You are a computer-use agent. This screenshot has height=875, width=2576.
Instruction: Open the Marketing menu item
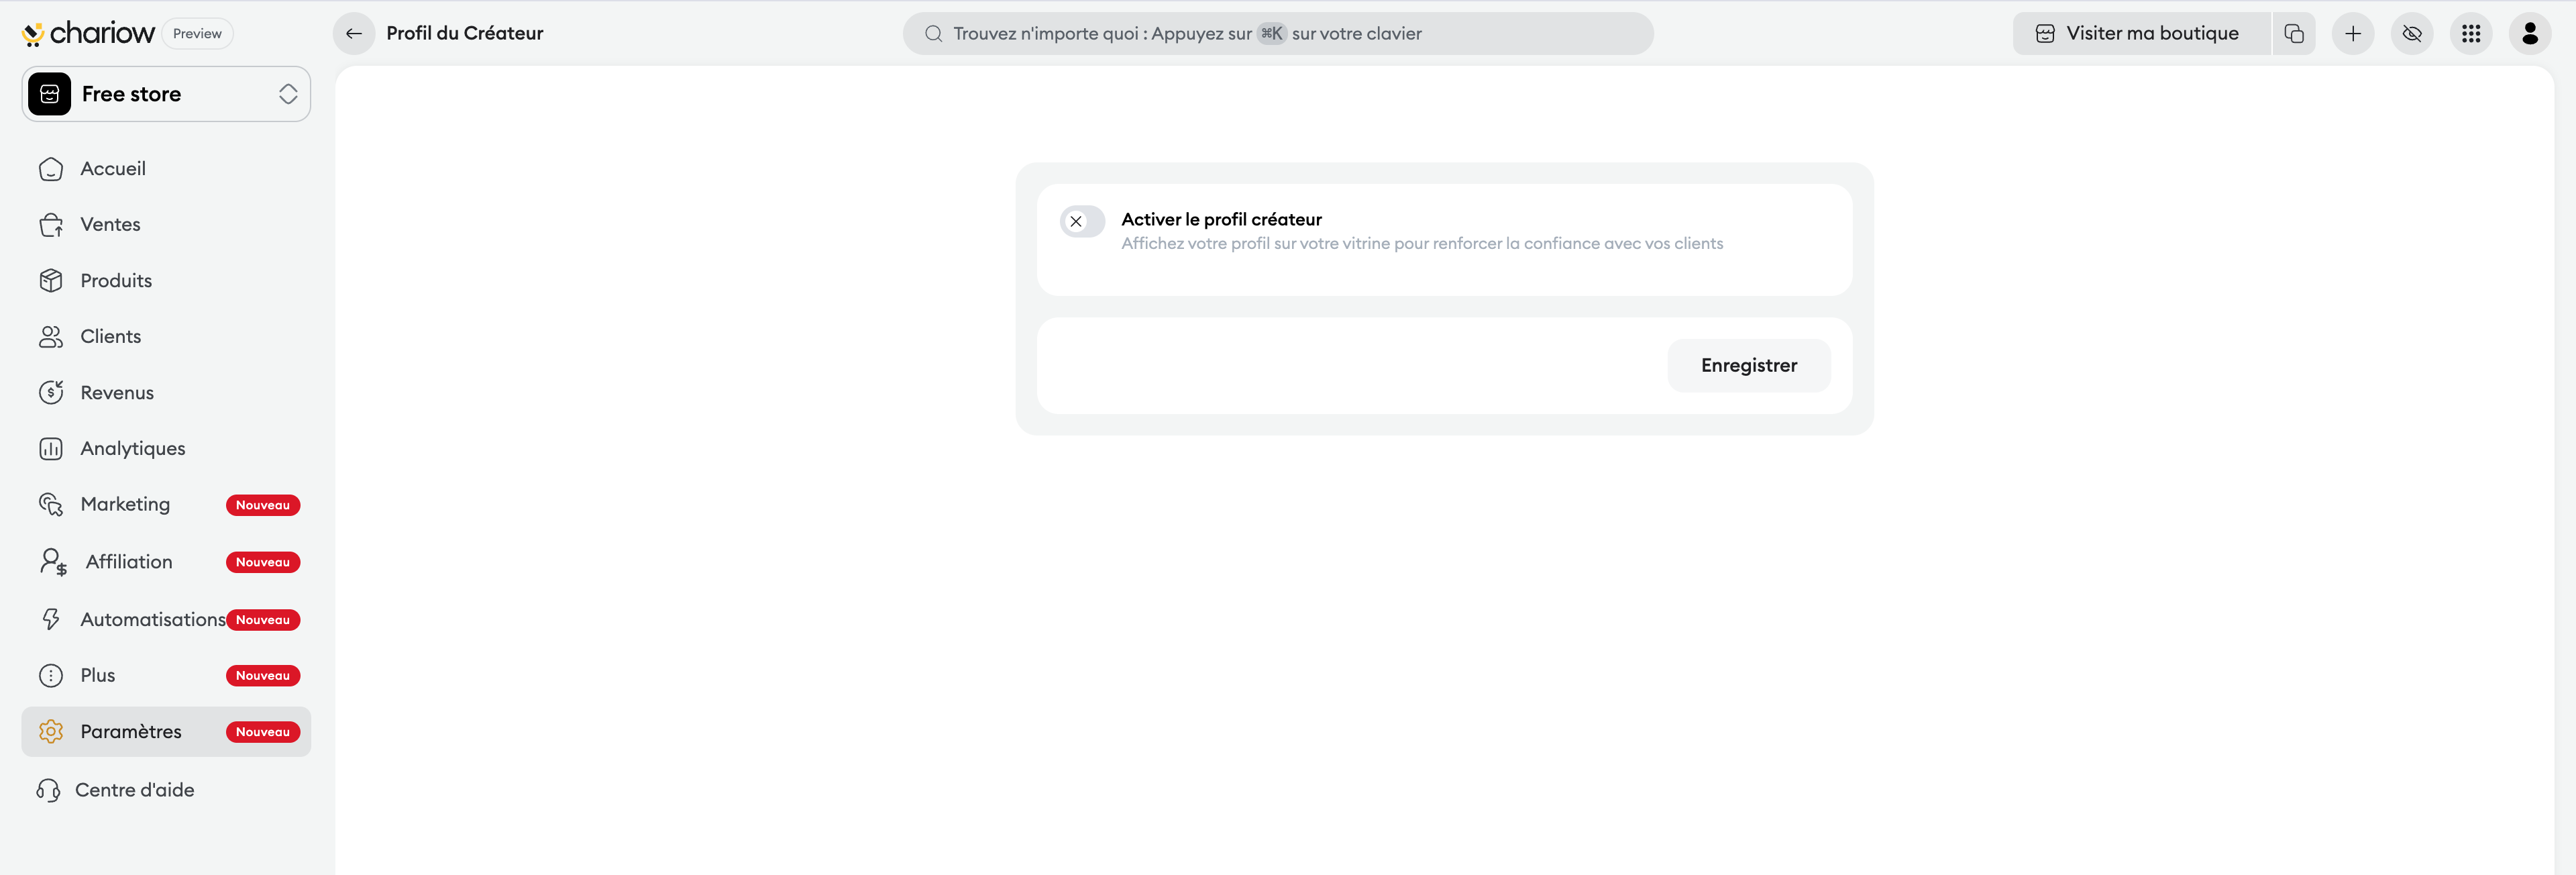pos(125,505)
